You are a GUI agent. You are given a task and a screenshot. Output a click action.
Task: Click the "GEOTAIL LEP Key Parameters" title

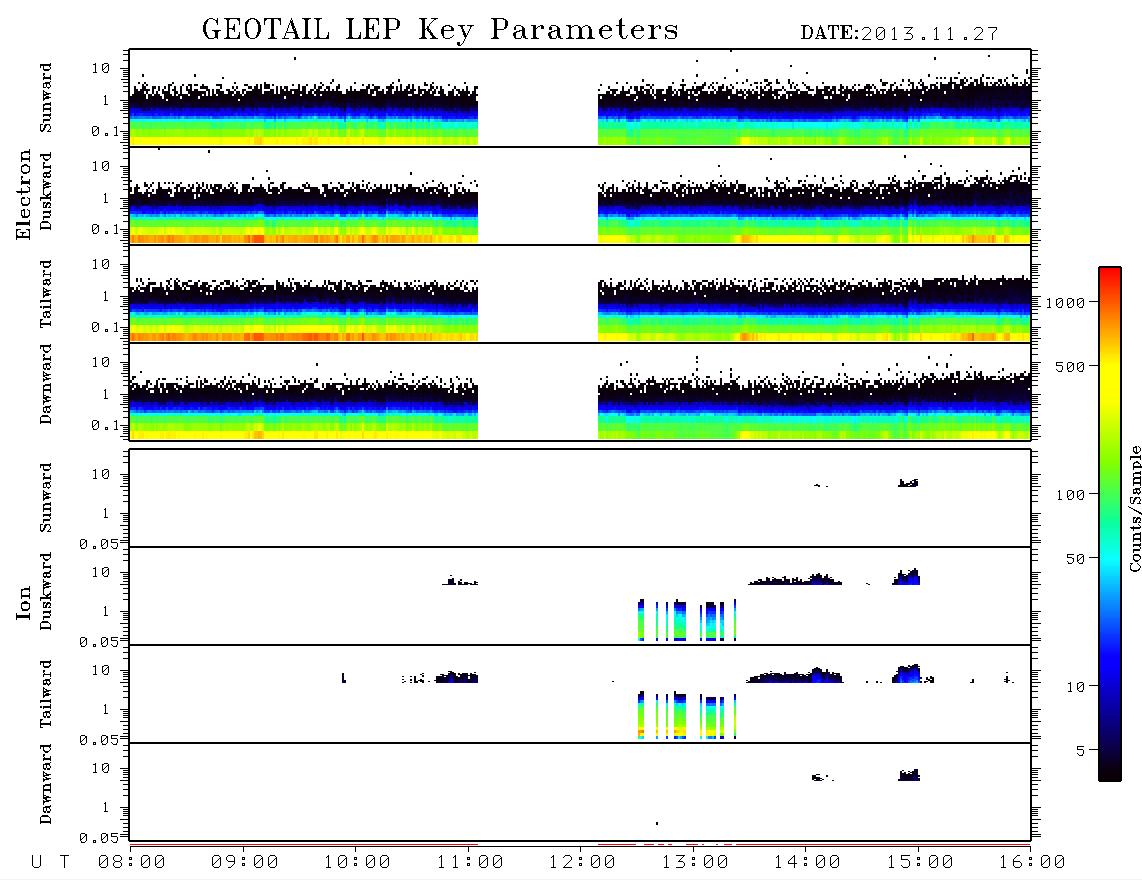(440, 31)
